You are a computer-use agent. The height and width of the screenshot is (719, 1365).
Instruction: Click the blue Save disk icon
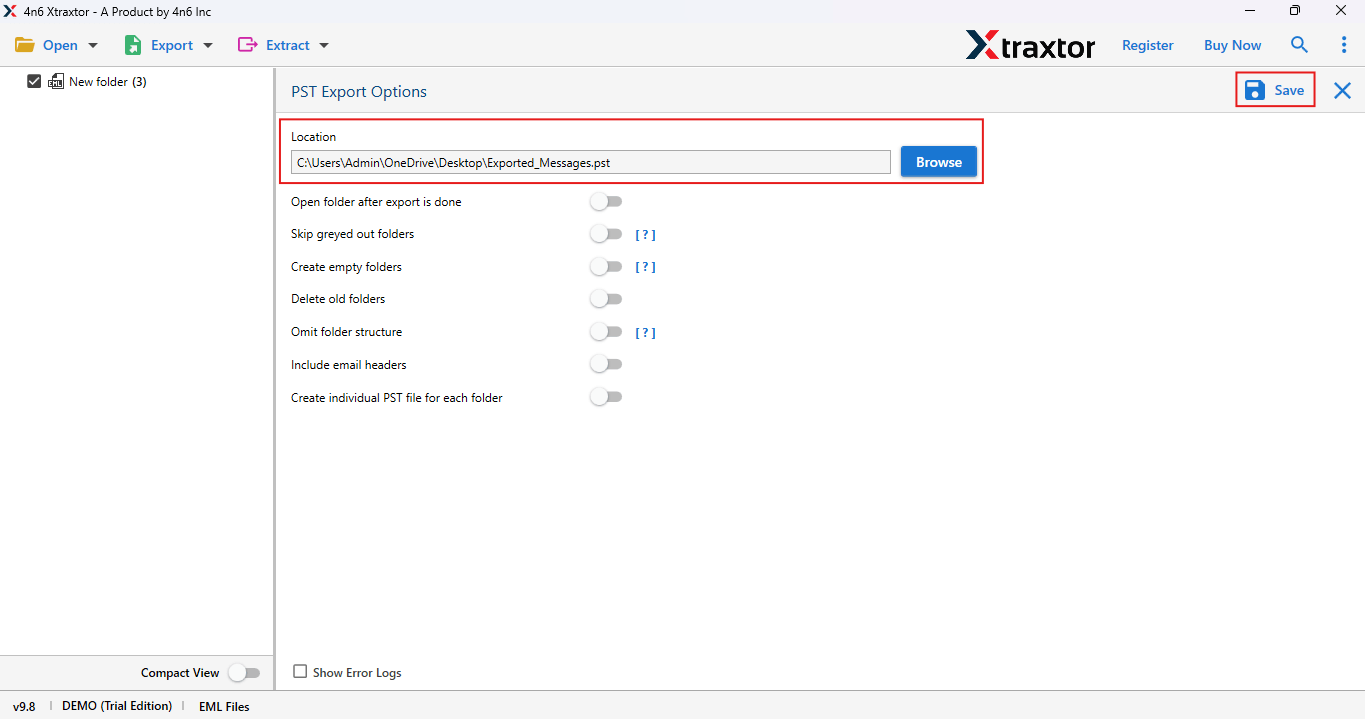pyautogui.click(x=1254, y=89)
